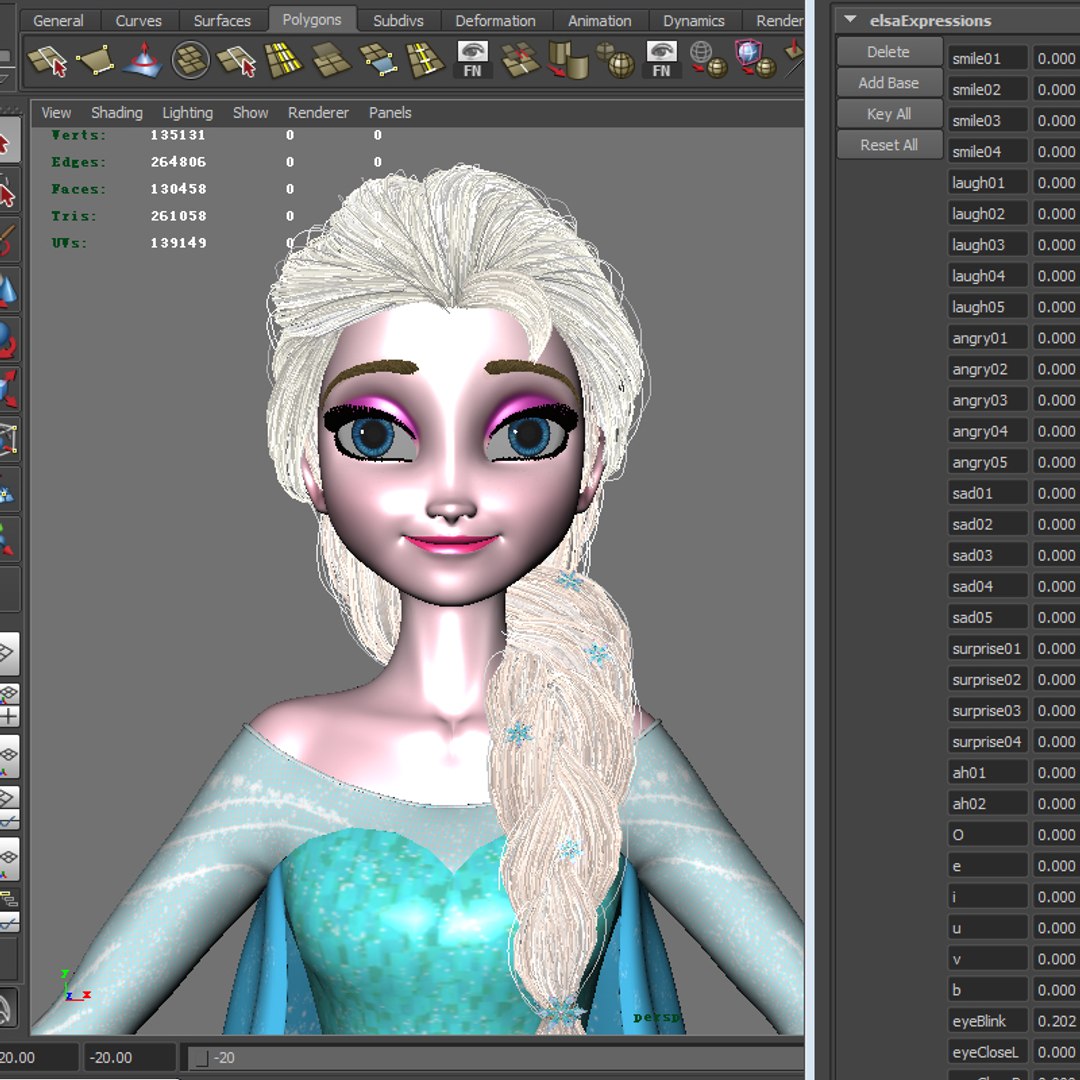Switch to the Deformation shelf tab

tap(495, 21)
